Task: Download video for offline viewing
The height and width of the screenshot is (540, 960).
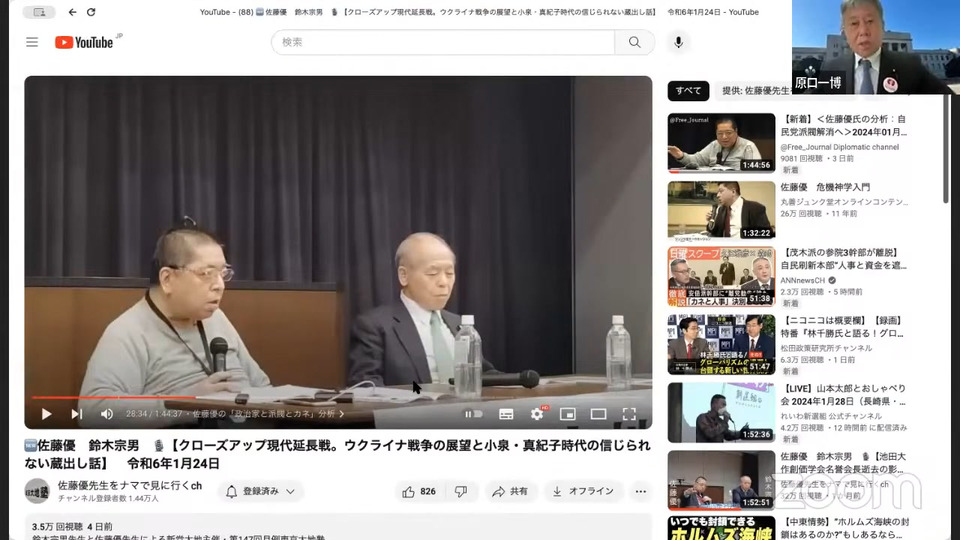Action: pos(583,491)
